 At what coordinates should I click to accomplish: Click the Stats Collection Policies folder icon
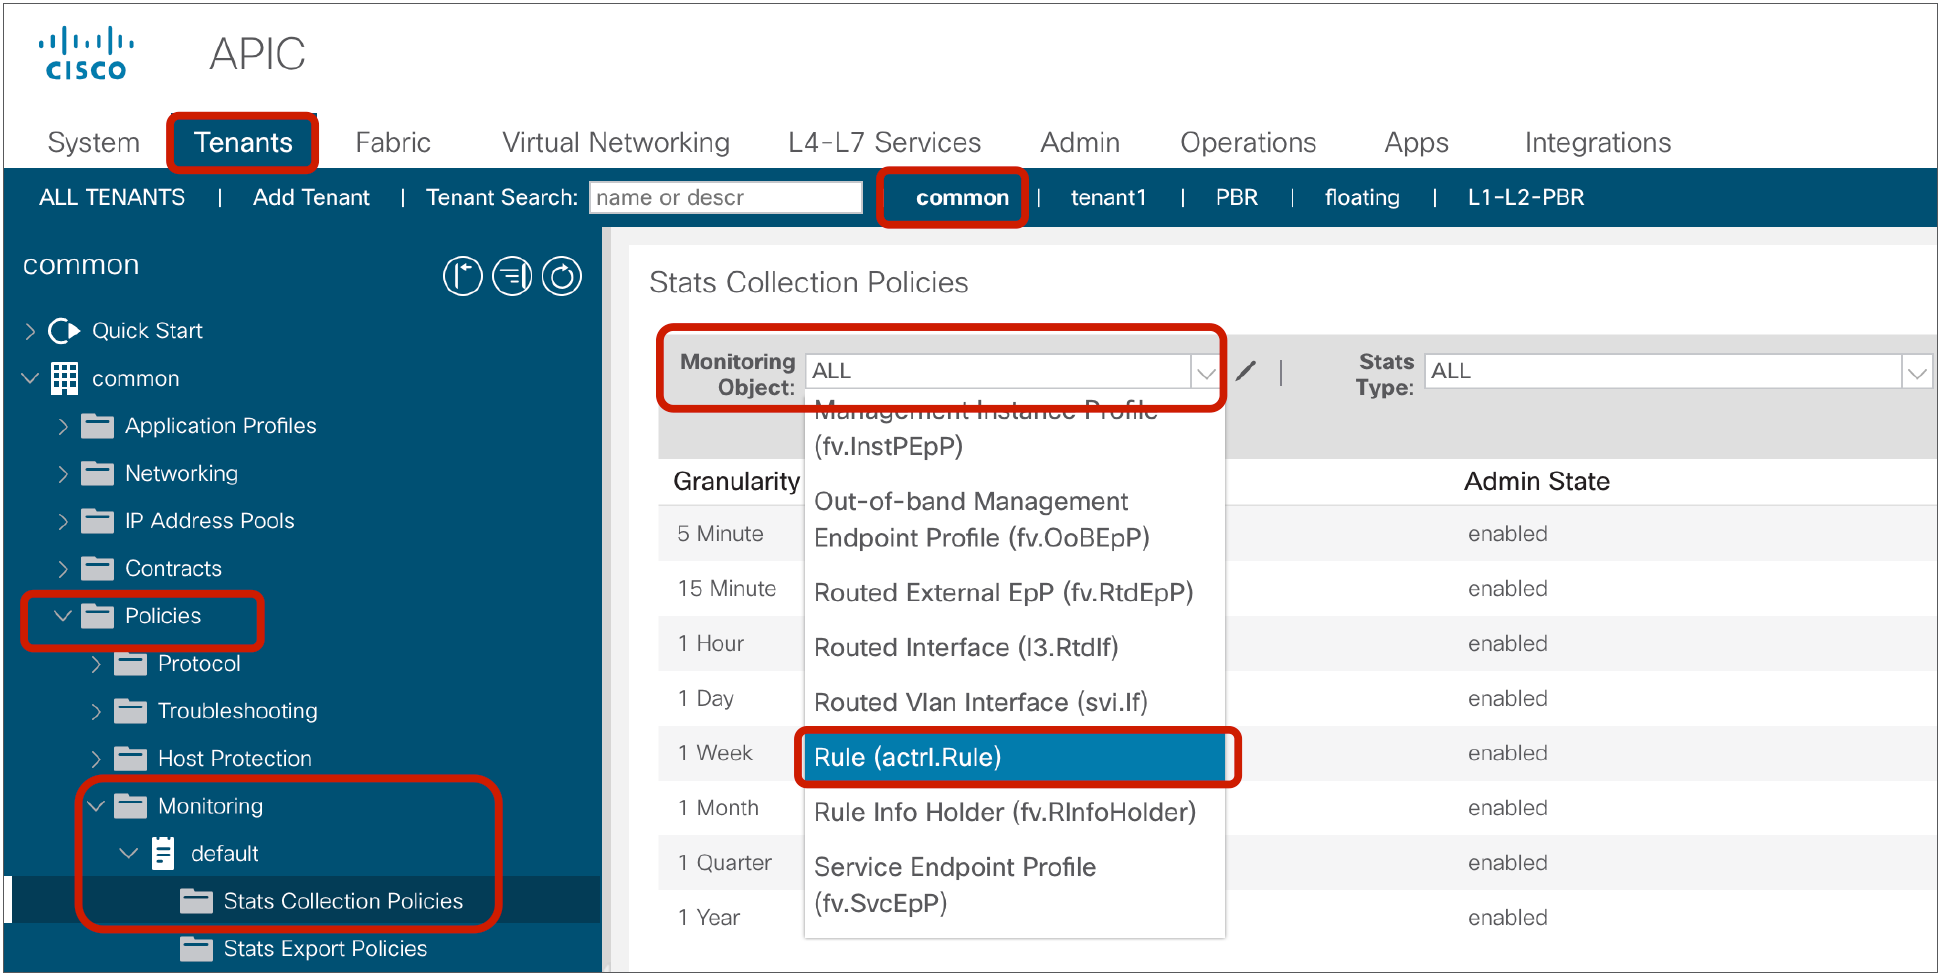point(196,902)
